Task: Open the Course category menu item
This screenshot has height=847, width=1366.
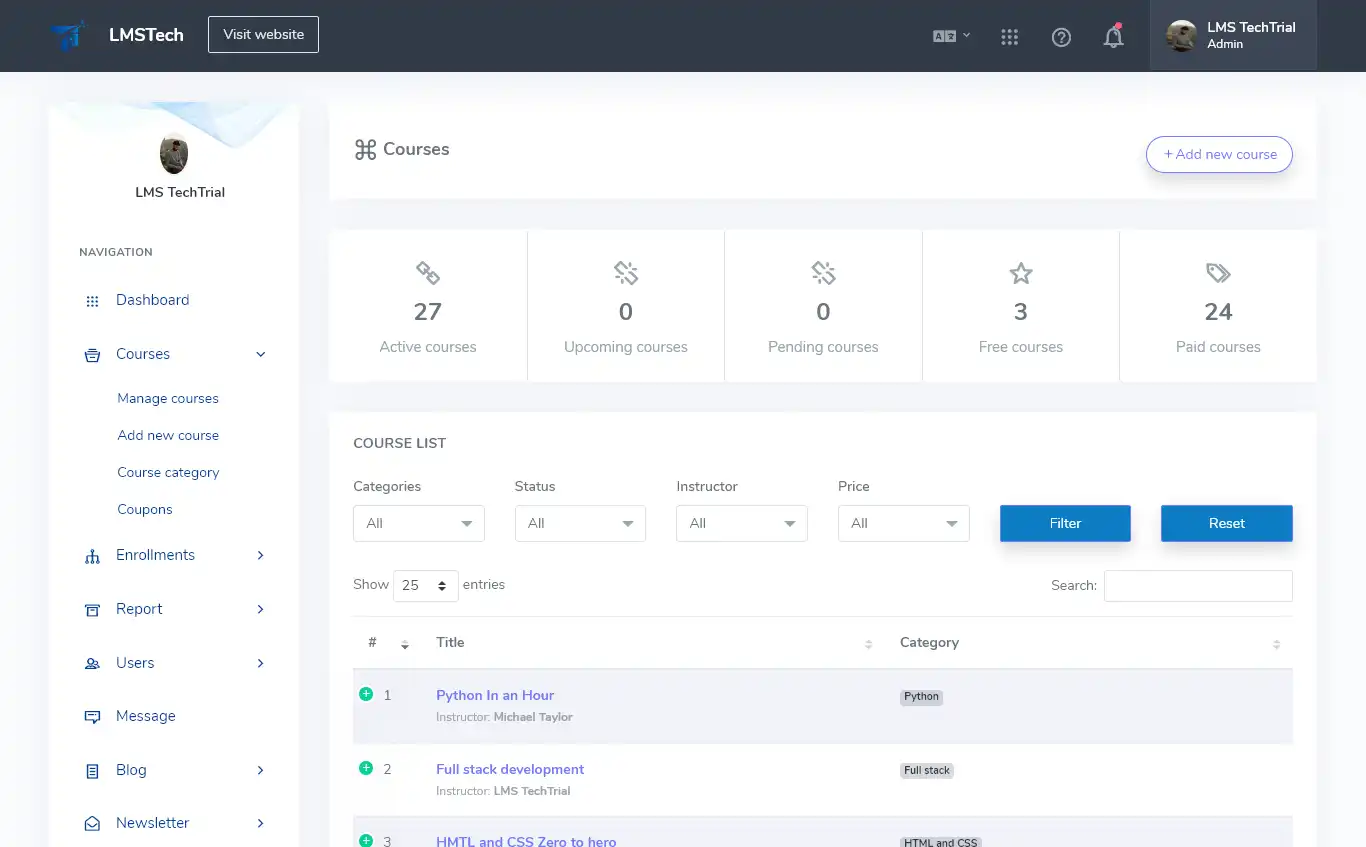Action: click(168, 472)
